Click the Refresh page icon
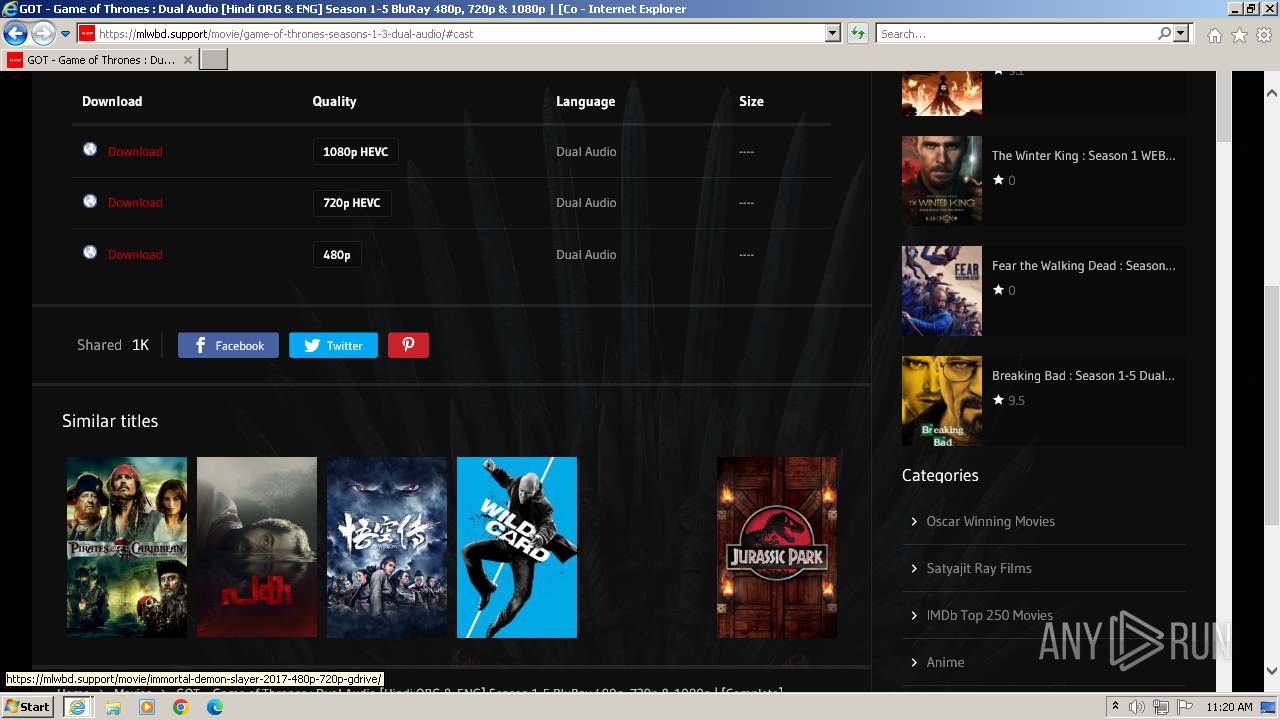1280x720 pixels. click(857, 33)
